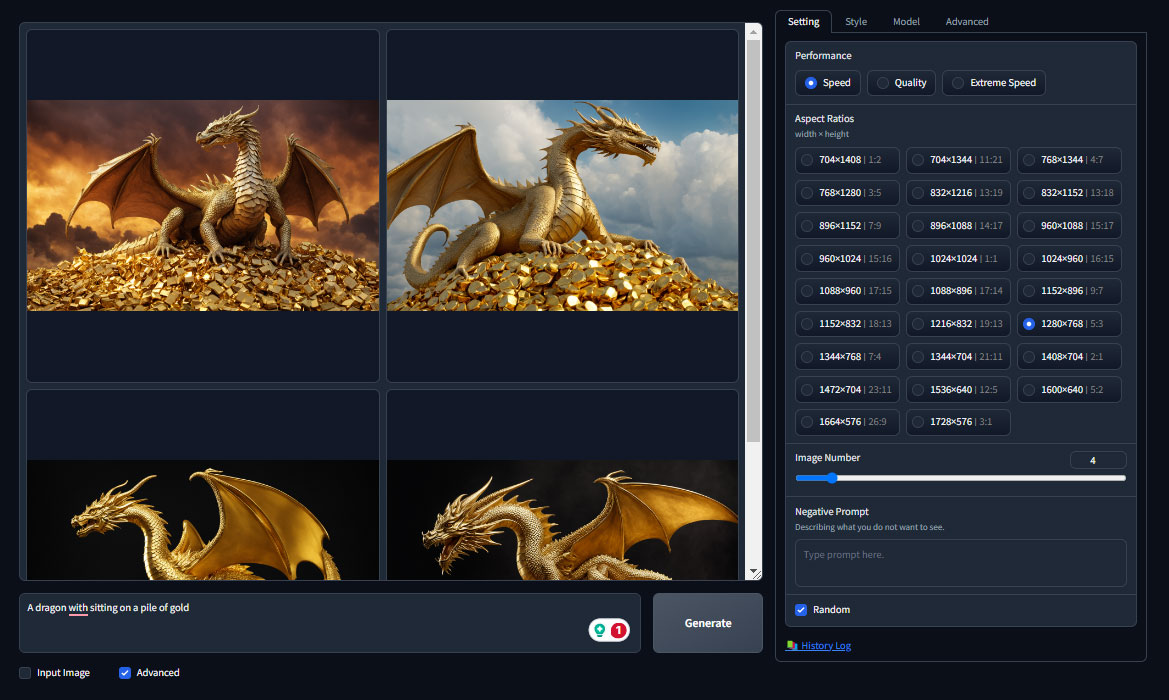Open dragon image with orange sunset sky
This screenshot has height=700, width=1169.
203,205
